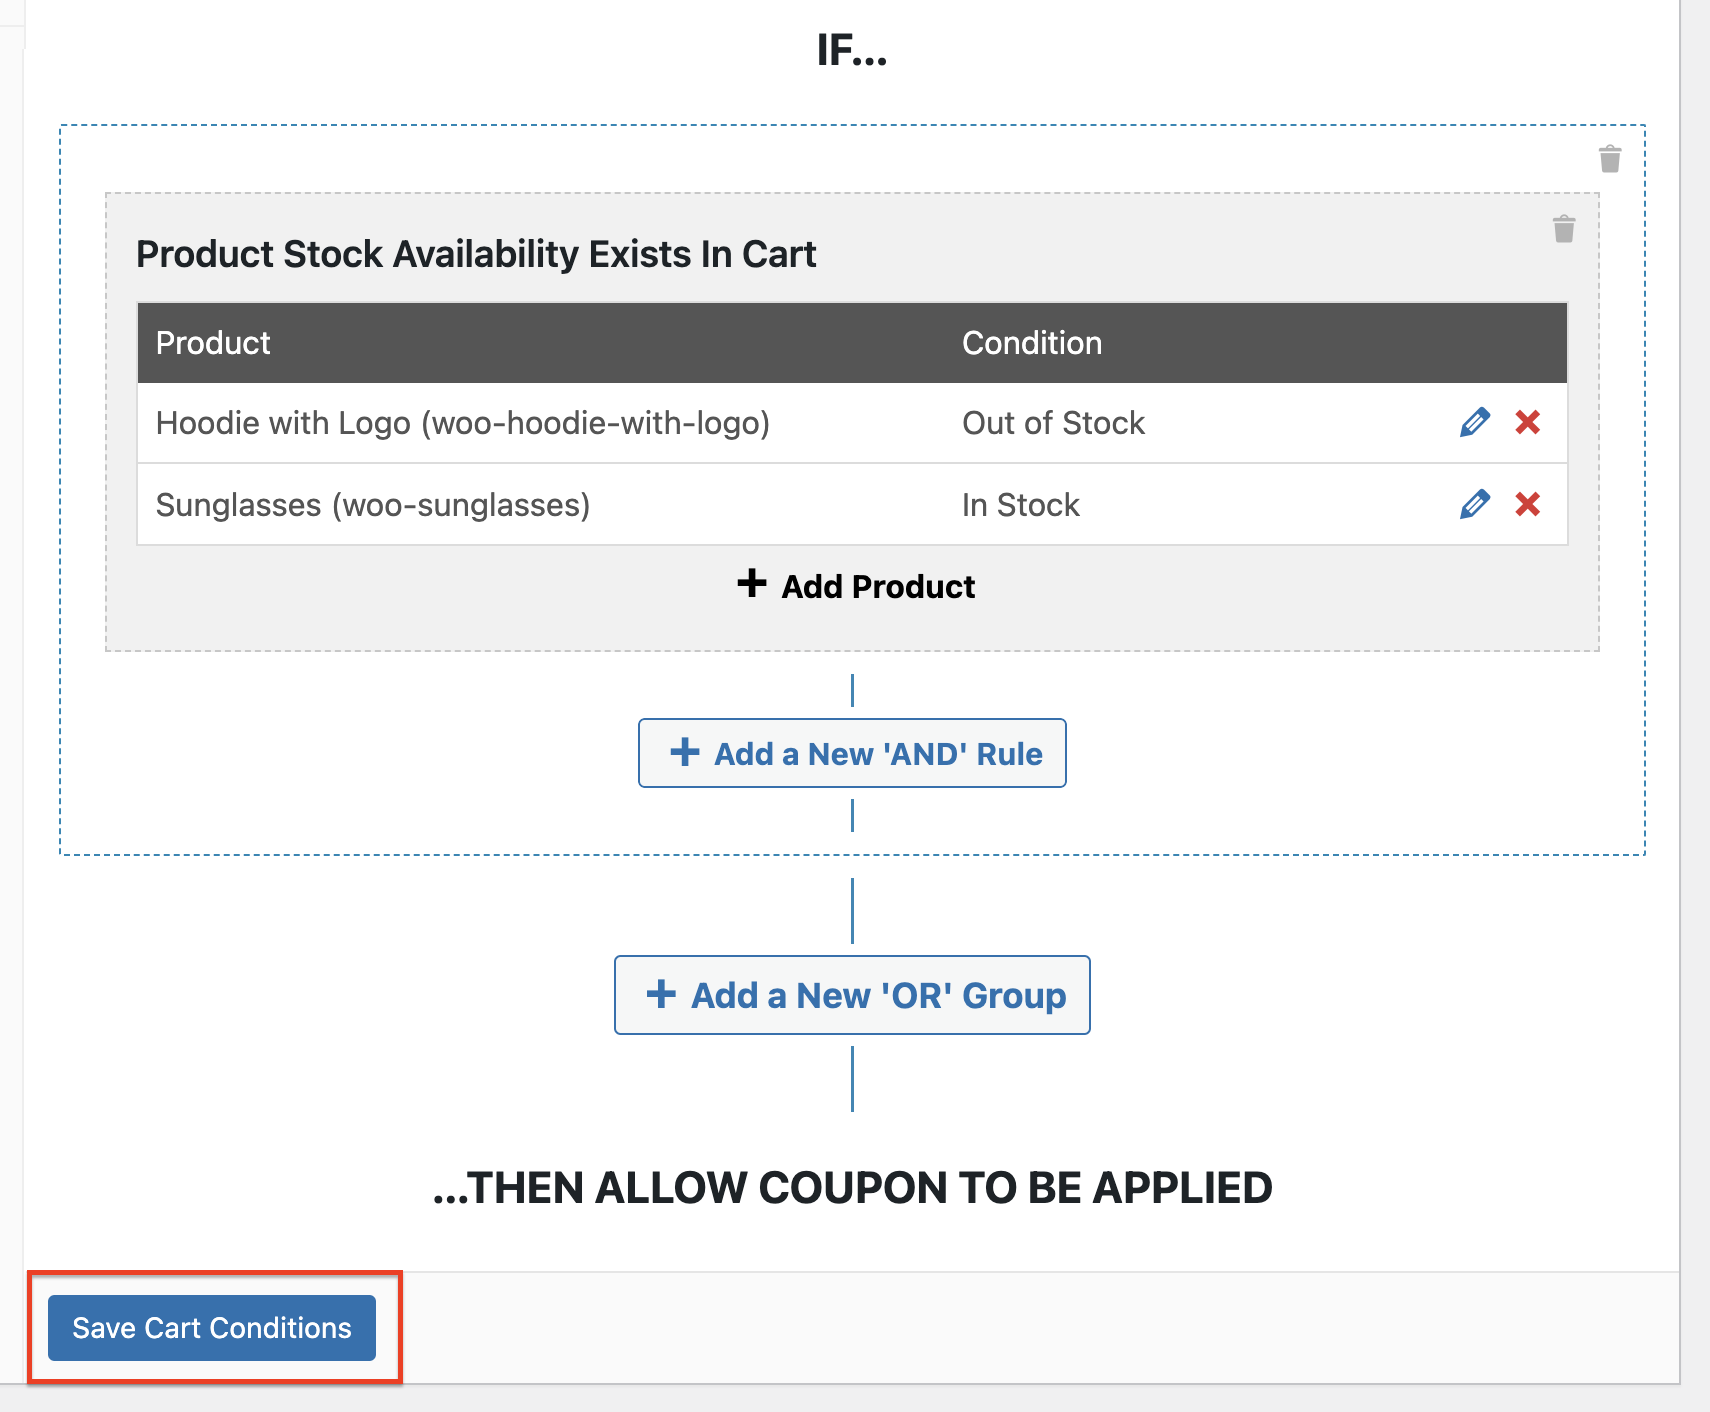The width and height of the screenshot is (1710, 1412).
Task: Edit the Sunglasses product row
Action: point(1475,505)
